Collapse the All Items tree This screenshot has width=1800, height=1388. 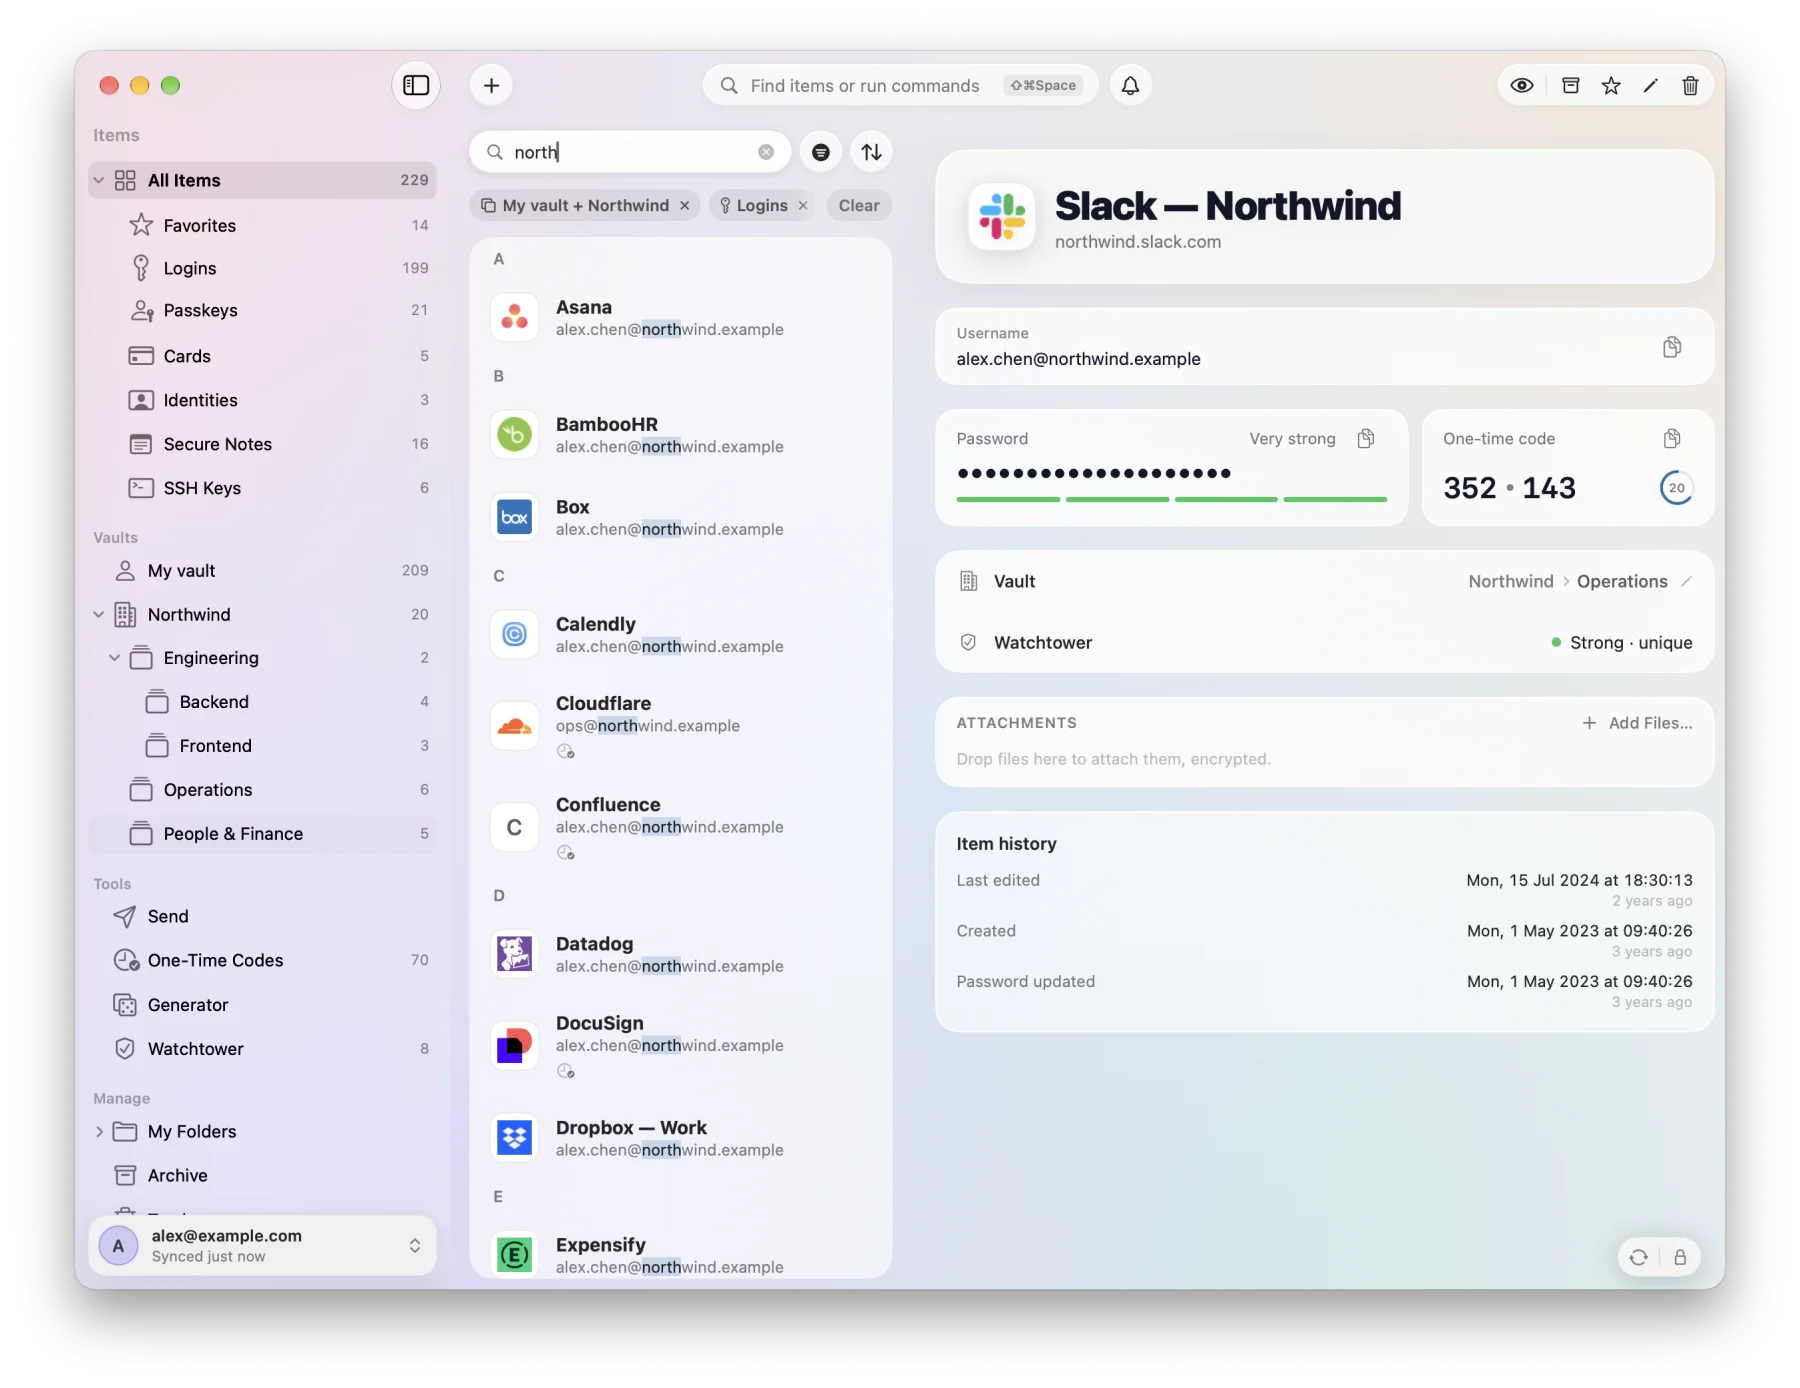(x=98, y=180)
